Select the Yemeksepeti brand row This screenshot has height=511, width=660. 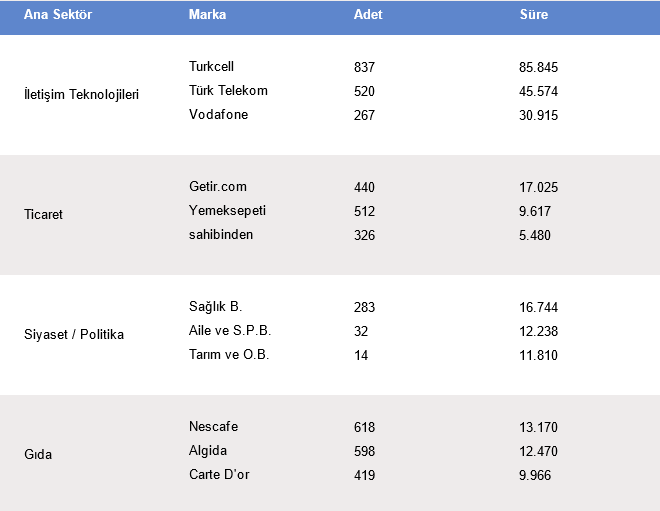point(227,211)
